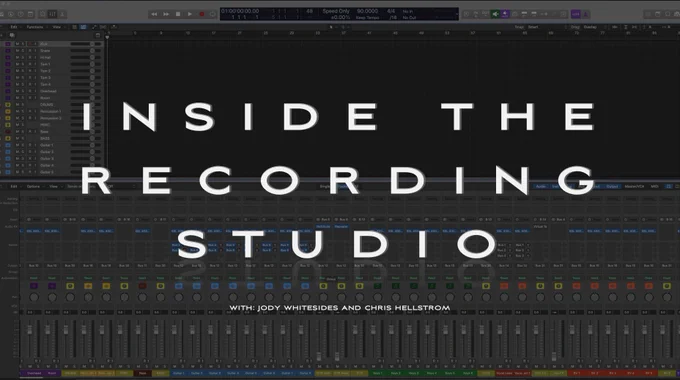Click the purple button beside green speaker icon
Image resolution: width=680 pixels, height=380 pixels.
(x=505, y=14)
